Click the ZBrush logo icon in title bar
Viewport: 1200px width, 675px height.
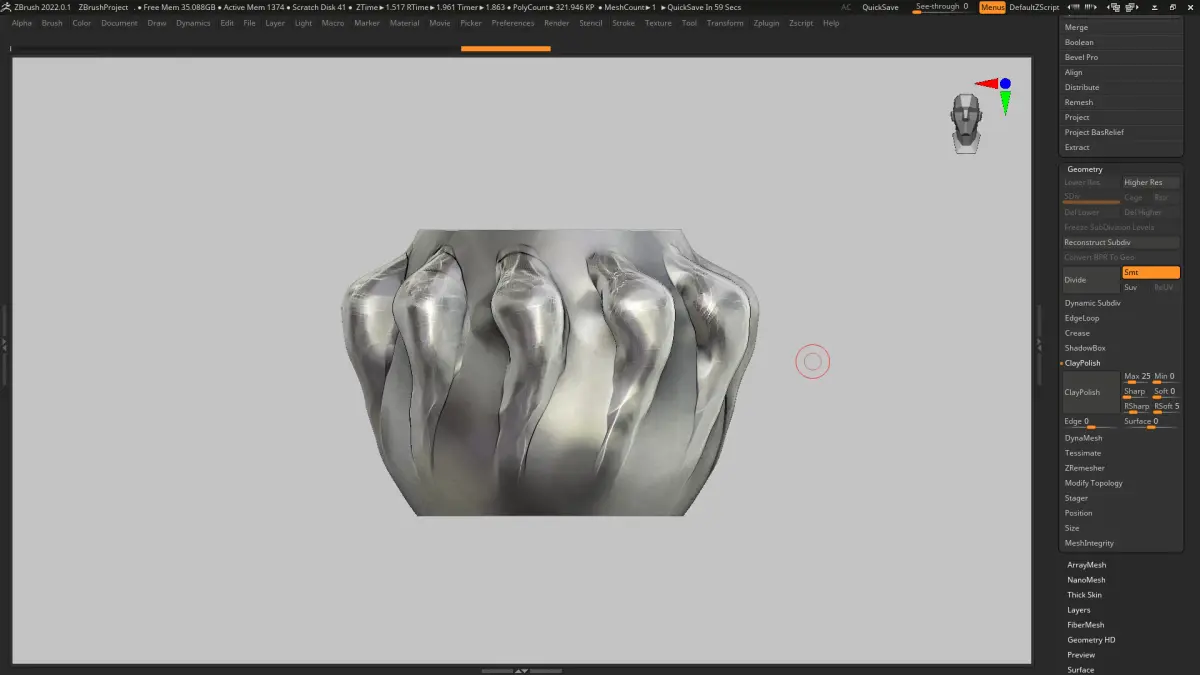6,7
